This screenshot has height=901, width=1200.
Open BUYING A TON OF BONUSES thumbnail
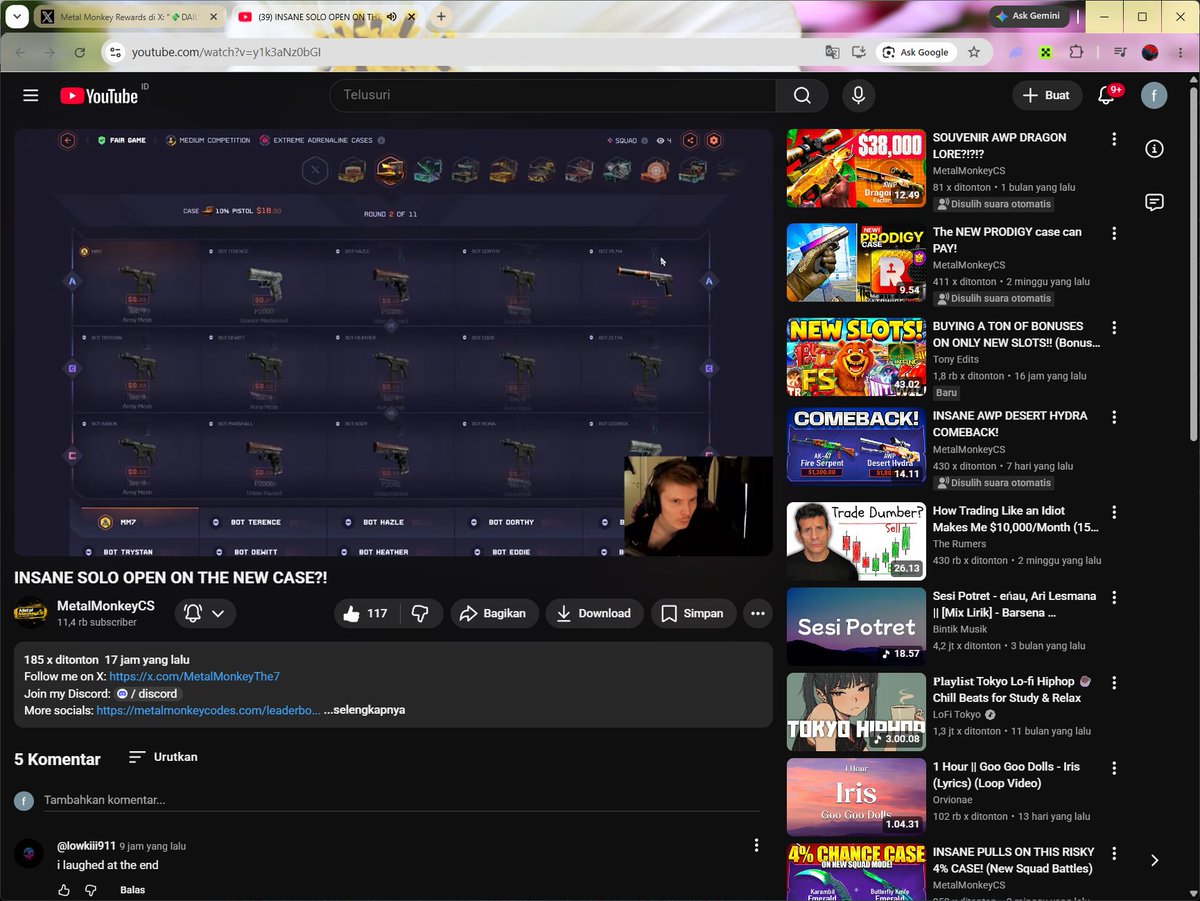coord(856,357)
